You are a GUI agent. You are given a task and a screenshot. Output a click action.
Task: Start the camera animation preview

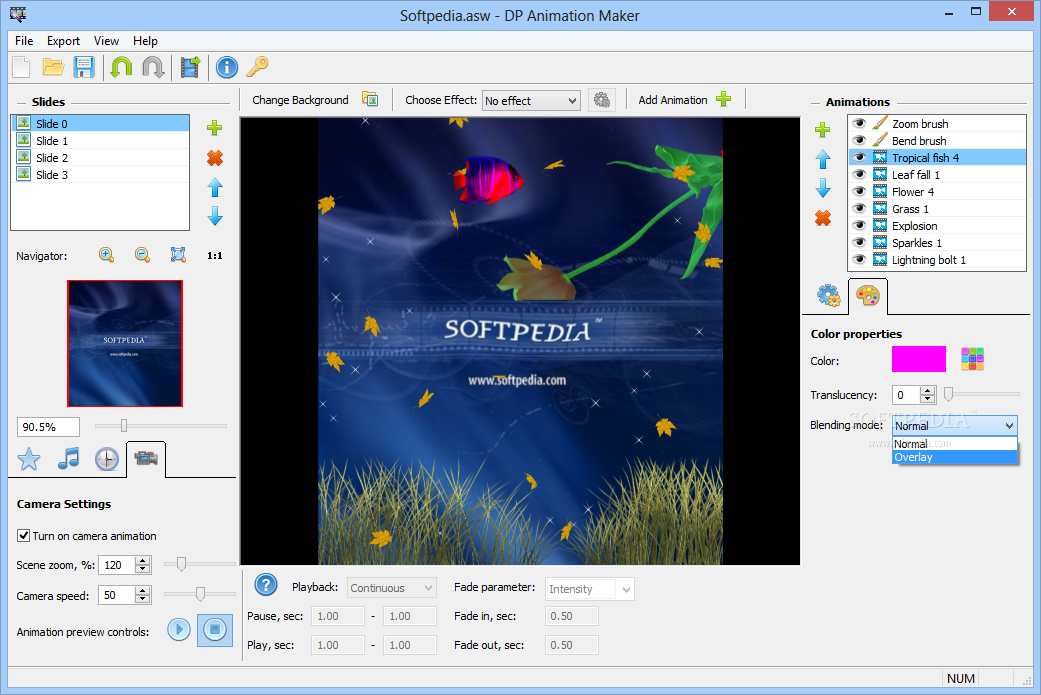click(x=179, y=629)
